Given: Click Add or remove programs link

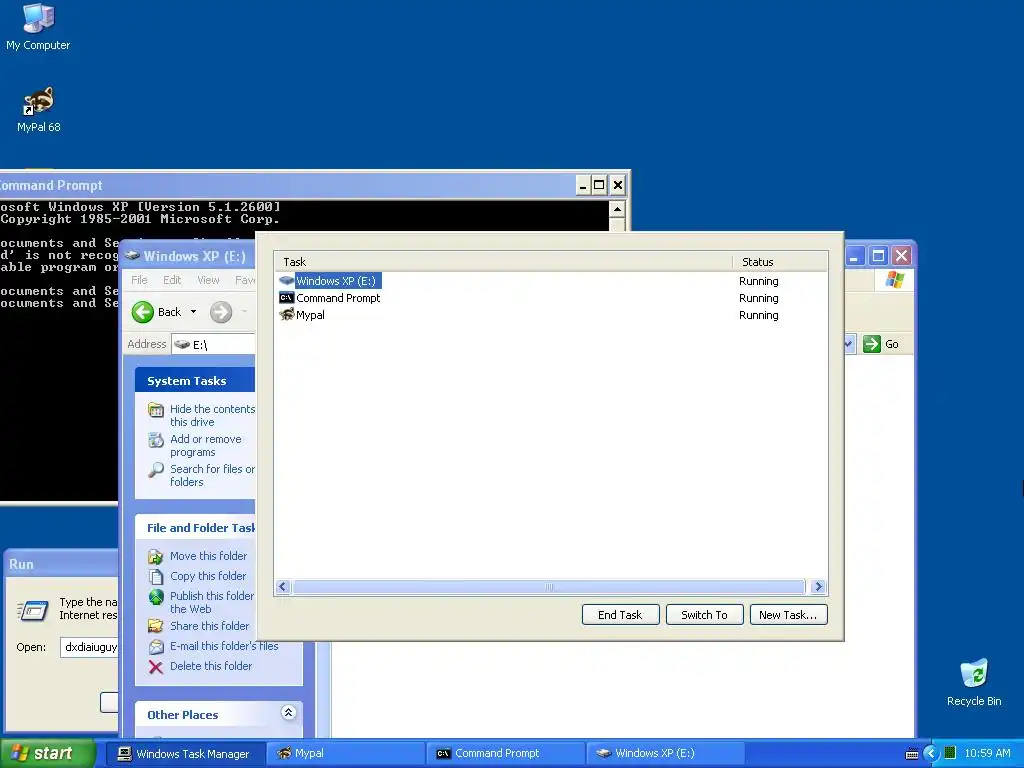Looking at the screenshot, I should (206, 445).
